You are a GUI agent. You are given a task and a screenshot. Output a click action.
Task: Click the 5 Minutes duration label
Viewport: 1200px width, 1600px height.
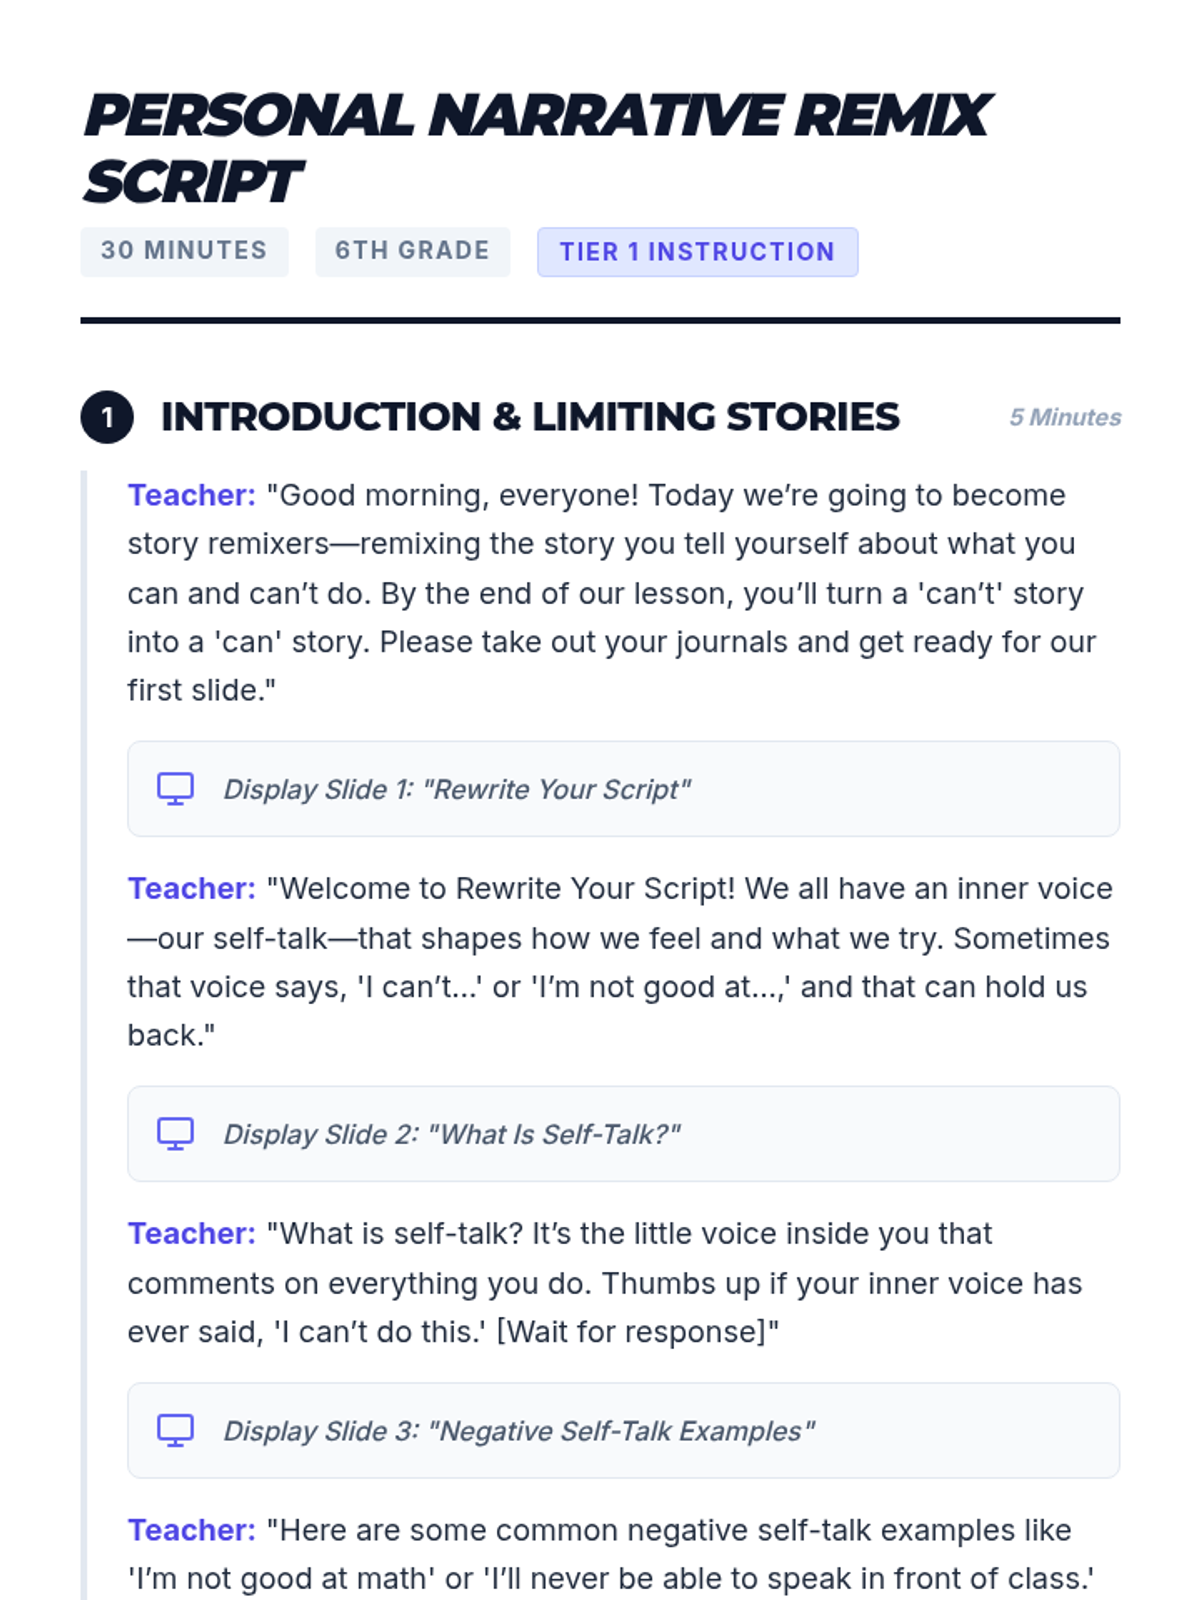1064,418
